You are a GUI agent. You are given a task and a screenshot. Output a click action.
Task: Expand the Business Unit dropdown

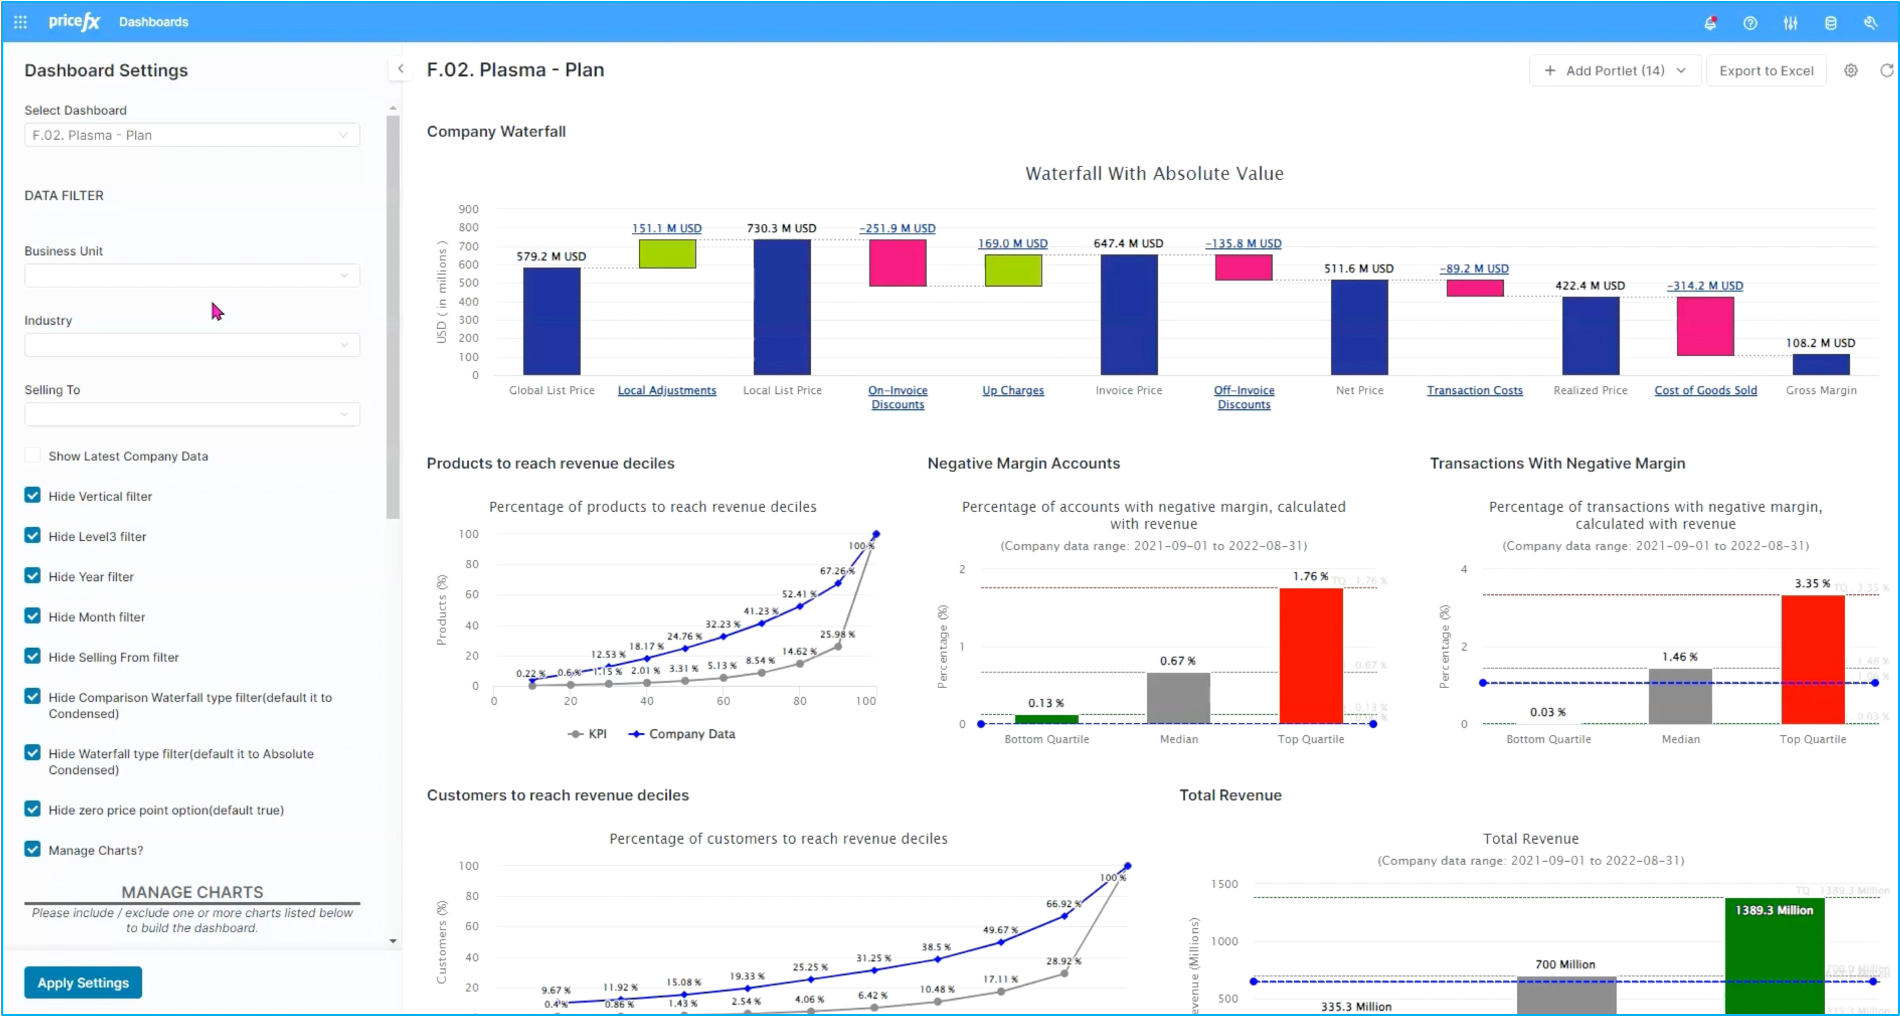[192, 275]
